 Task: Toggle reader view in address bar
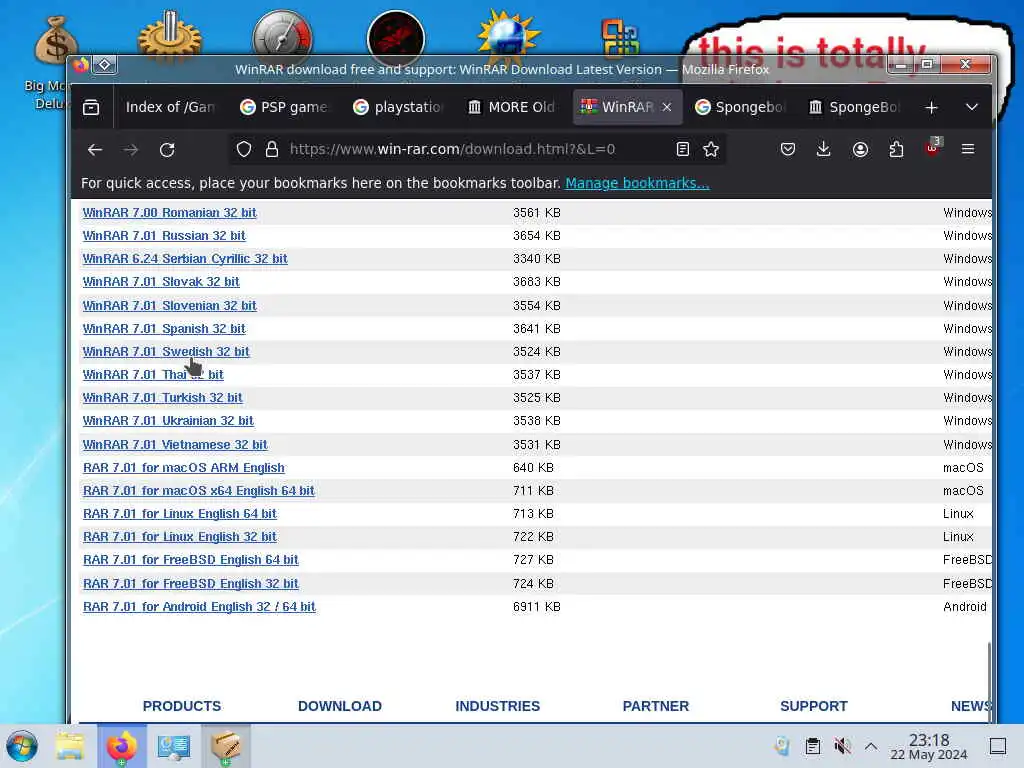click(682, 150)
